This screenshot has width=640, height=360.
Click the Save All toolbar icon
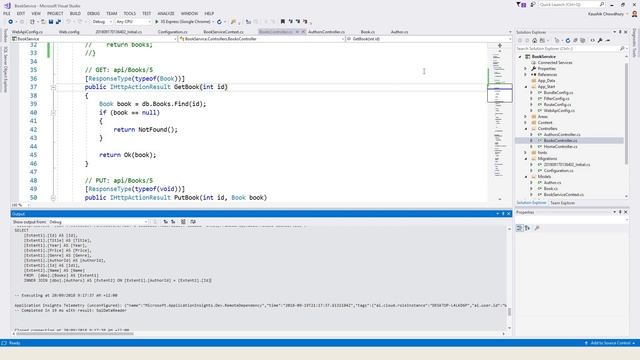(x=58, y=22)
